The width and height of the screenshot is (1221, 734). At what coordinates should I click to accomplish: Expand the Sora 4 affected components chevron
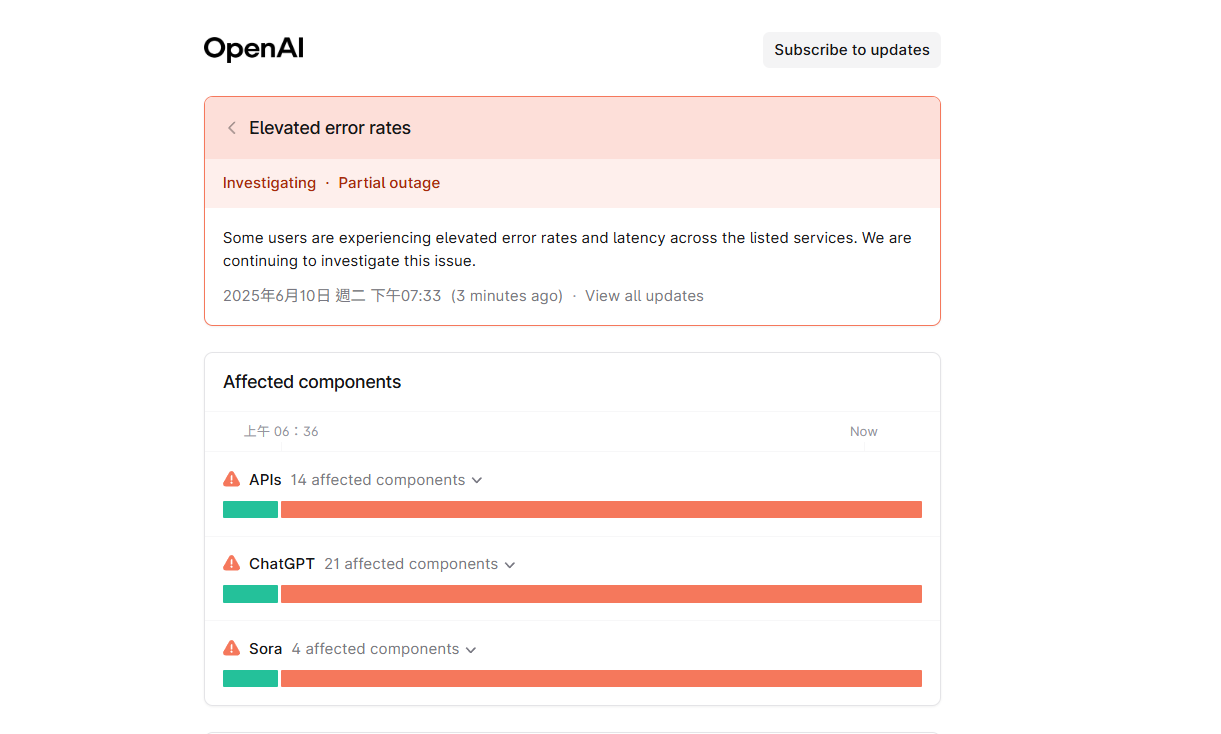pyautogui.click(x=471, y=650)
